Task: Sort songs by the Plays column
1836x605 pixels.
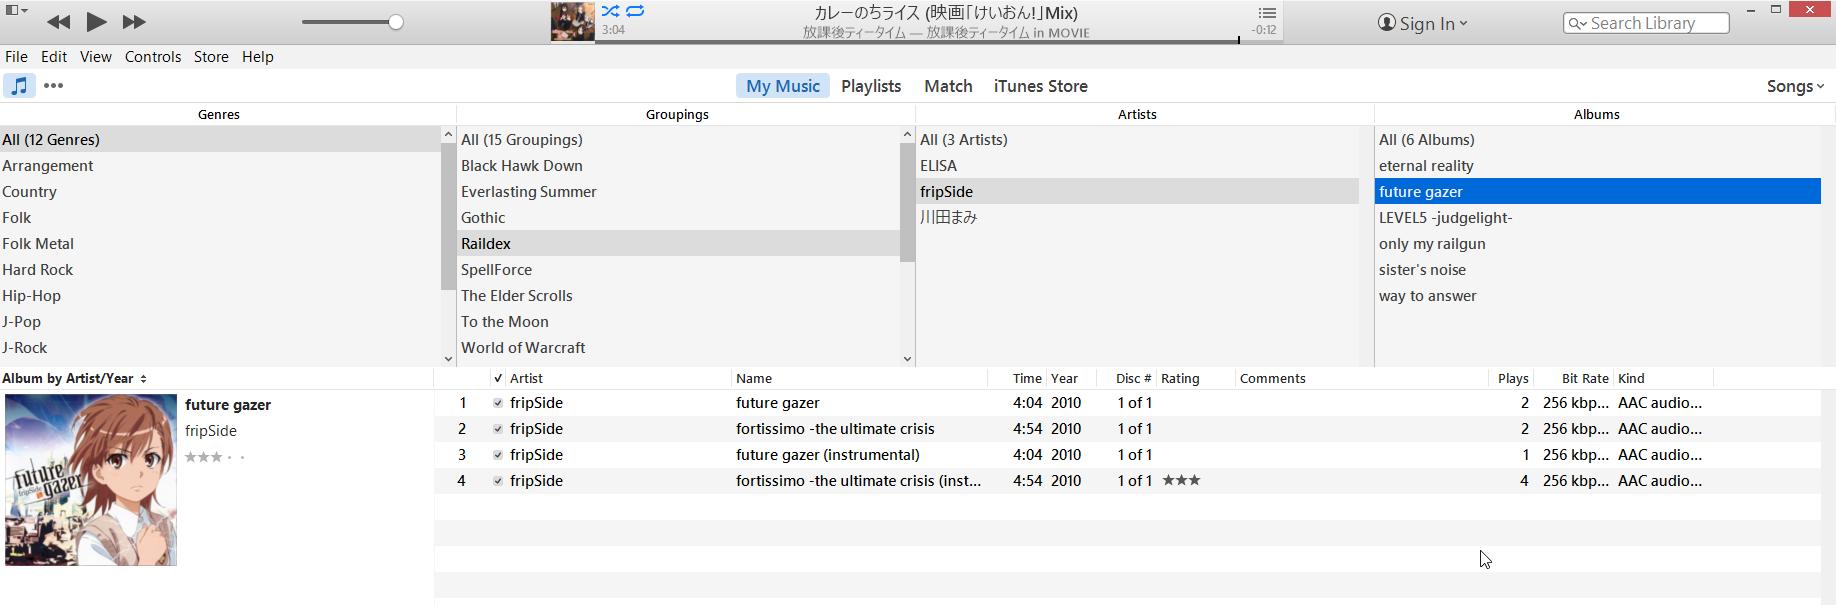Action: tap(1513, 379)
